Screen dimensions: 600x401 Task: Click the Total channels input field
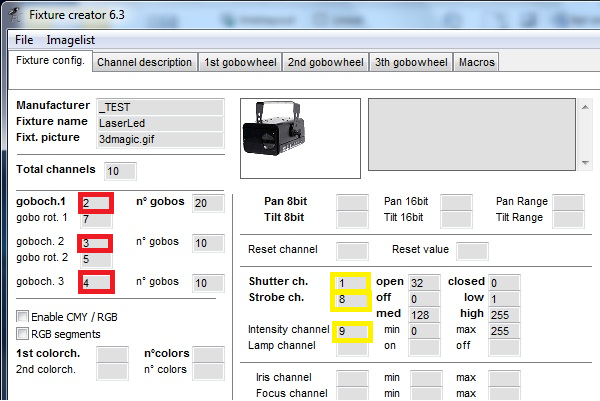click(x=119, y=170)
